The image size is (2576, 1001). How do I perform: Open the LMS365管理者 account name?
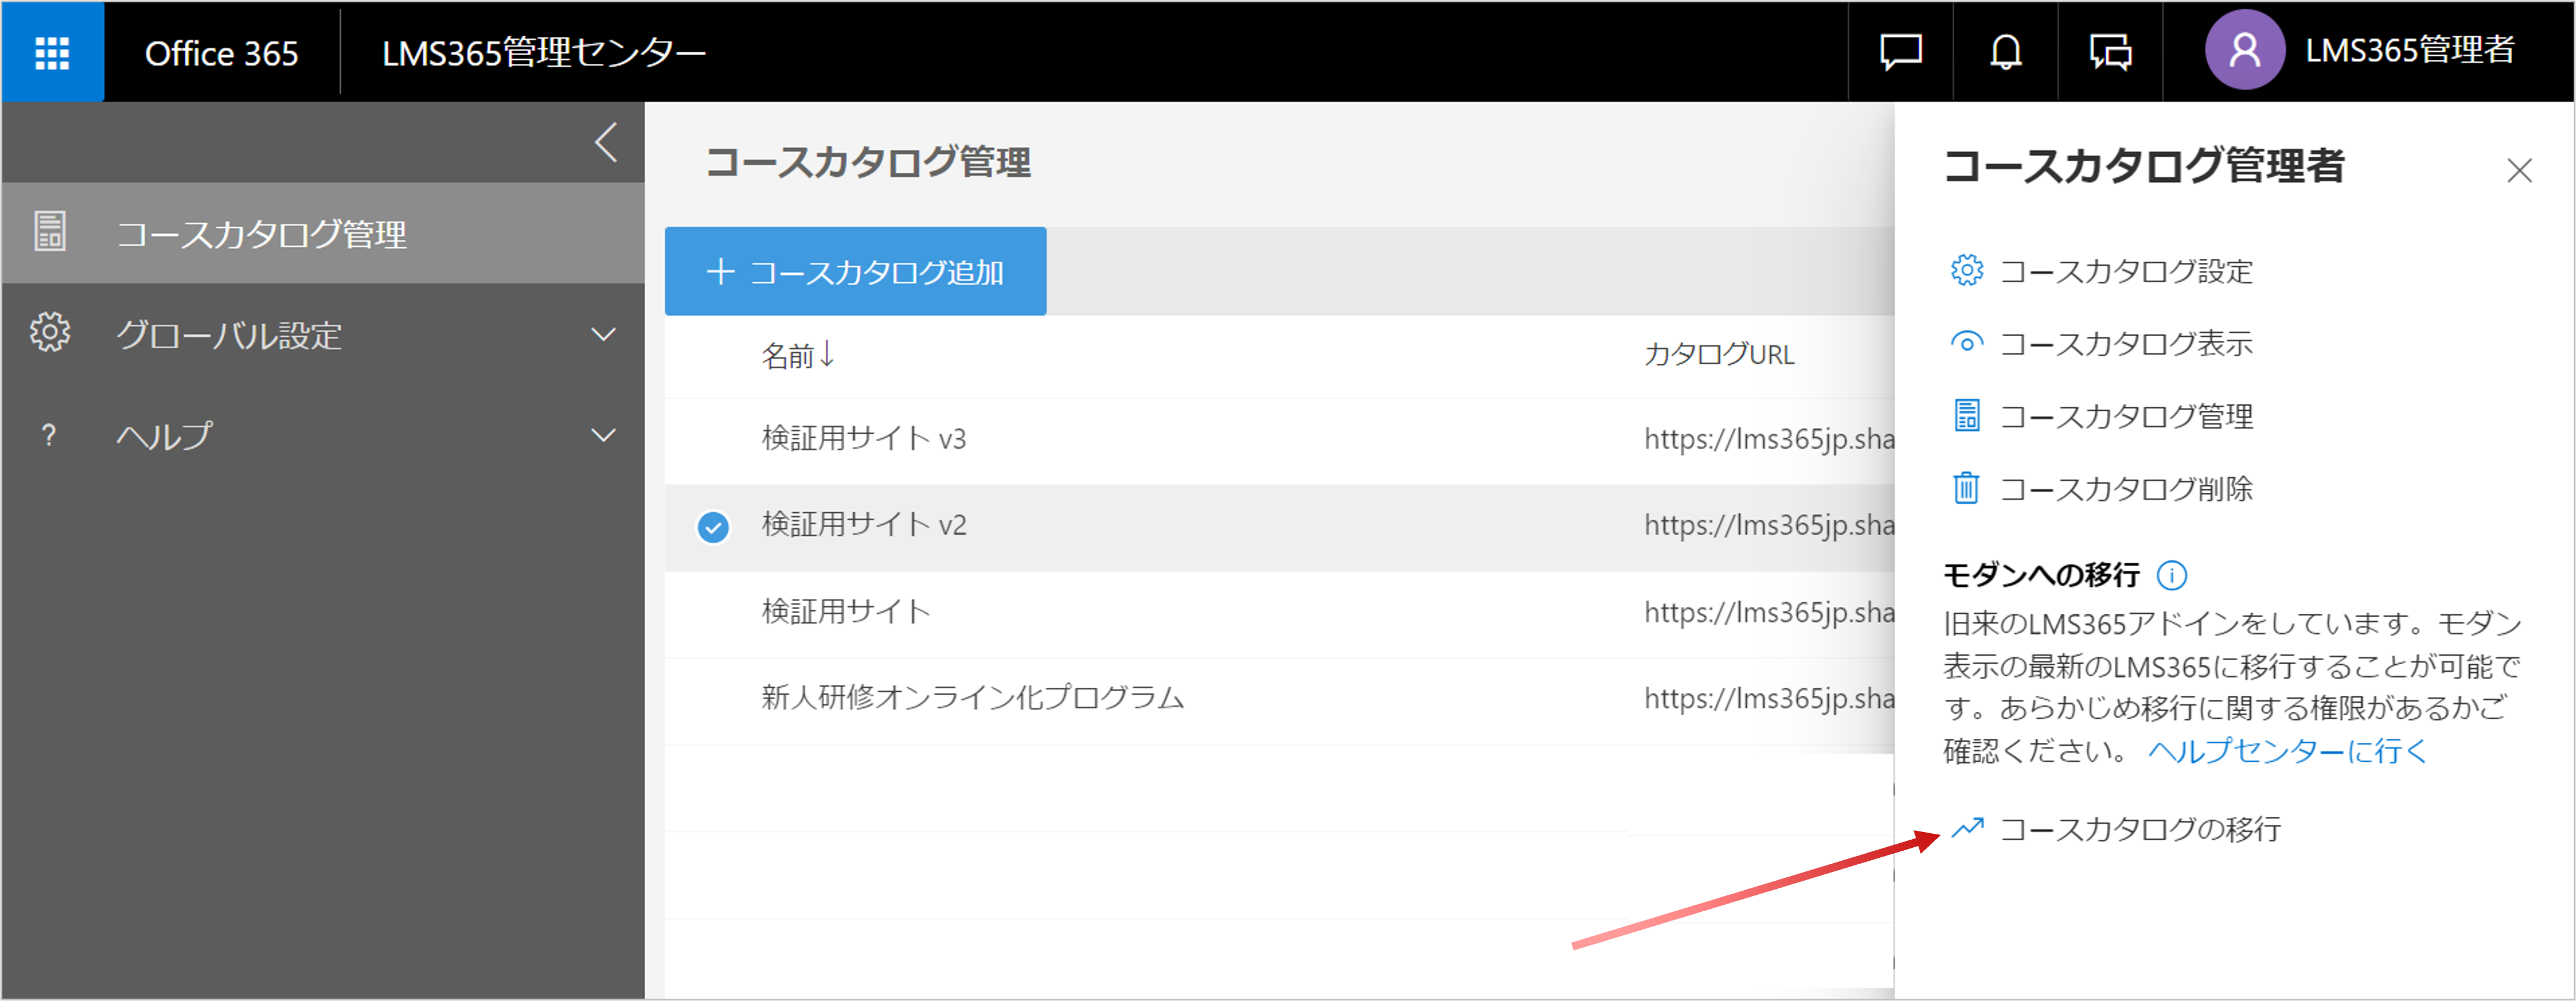(x=2409, y=50)
